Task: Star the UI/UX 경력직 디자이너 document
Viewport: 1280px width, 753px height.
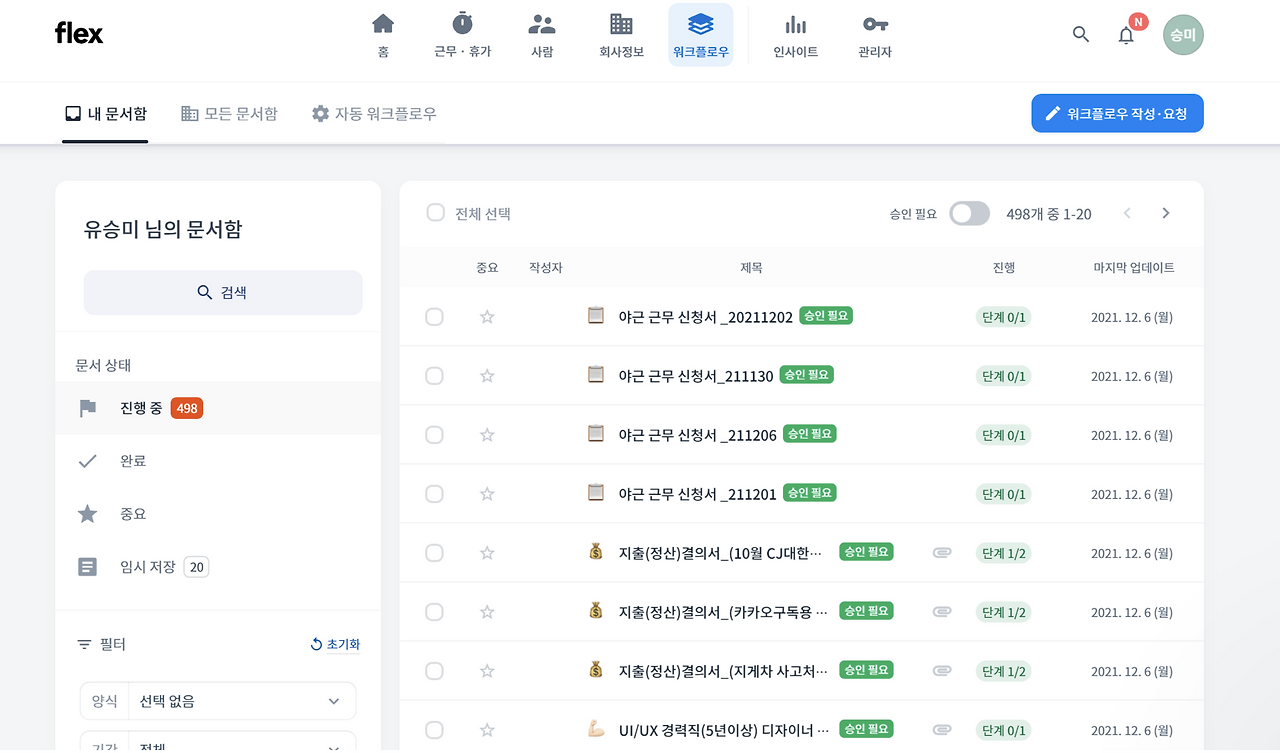Action: pyautogui.click(x=487, y=730)
